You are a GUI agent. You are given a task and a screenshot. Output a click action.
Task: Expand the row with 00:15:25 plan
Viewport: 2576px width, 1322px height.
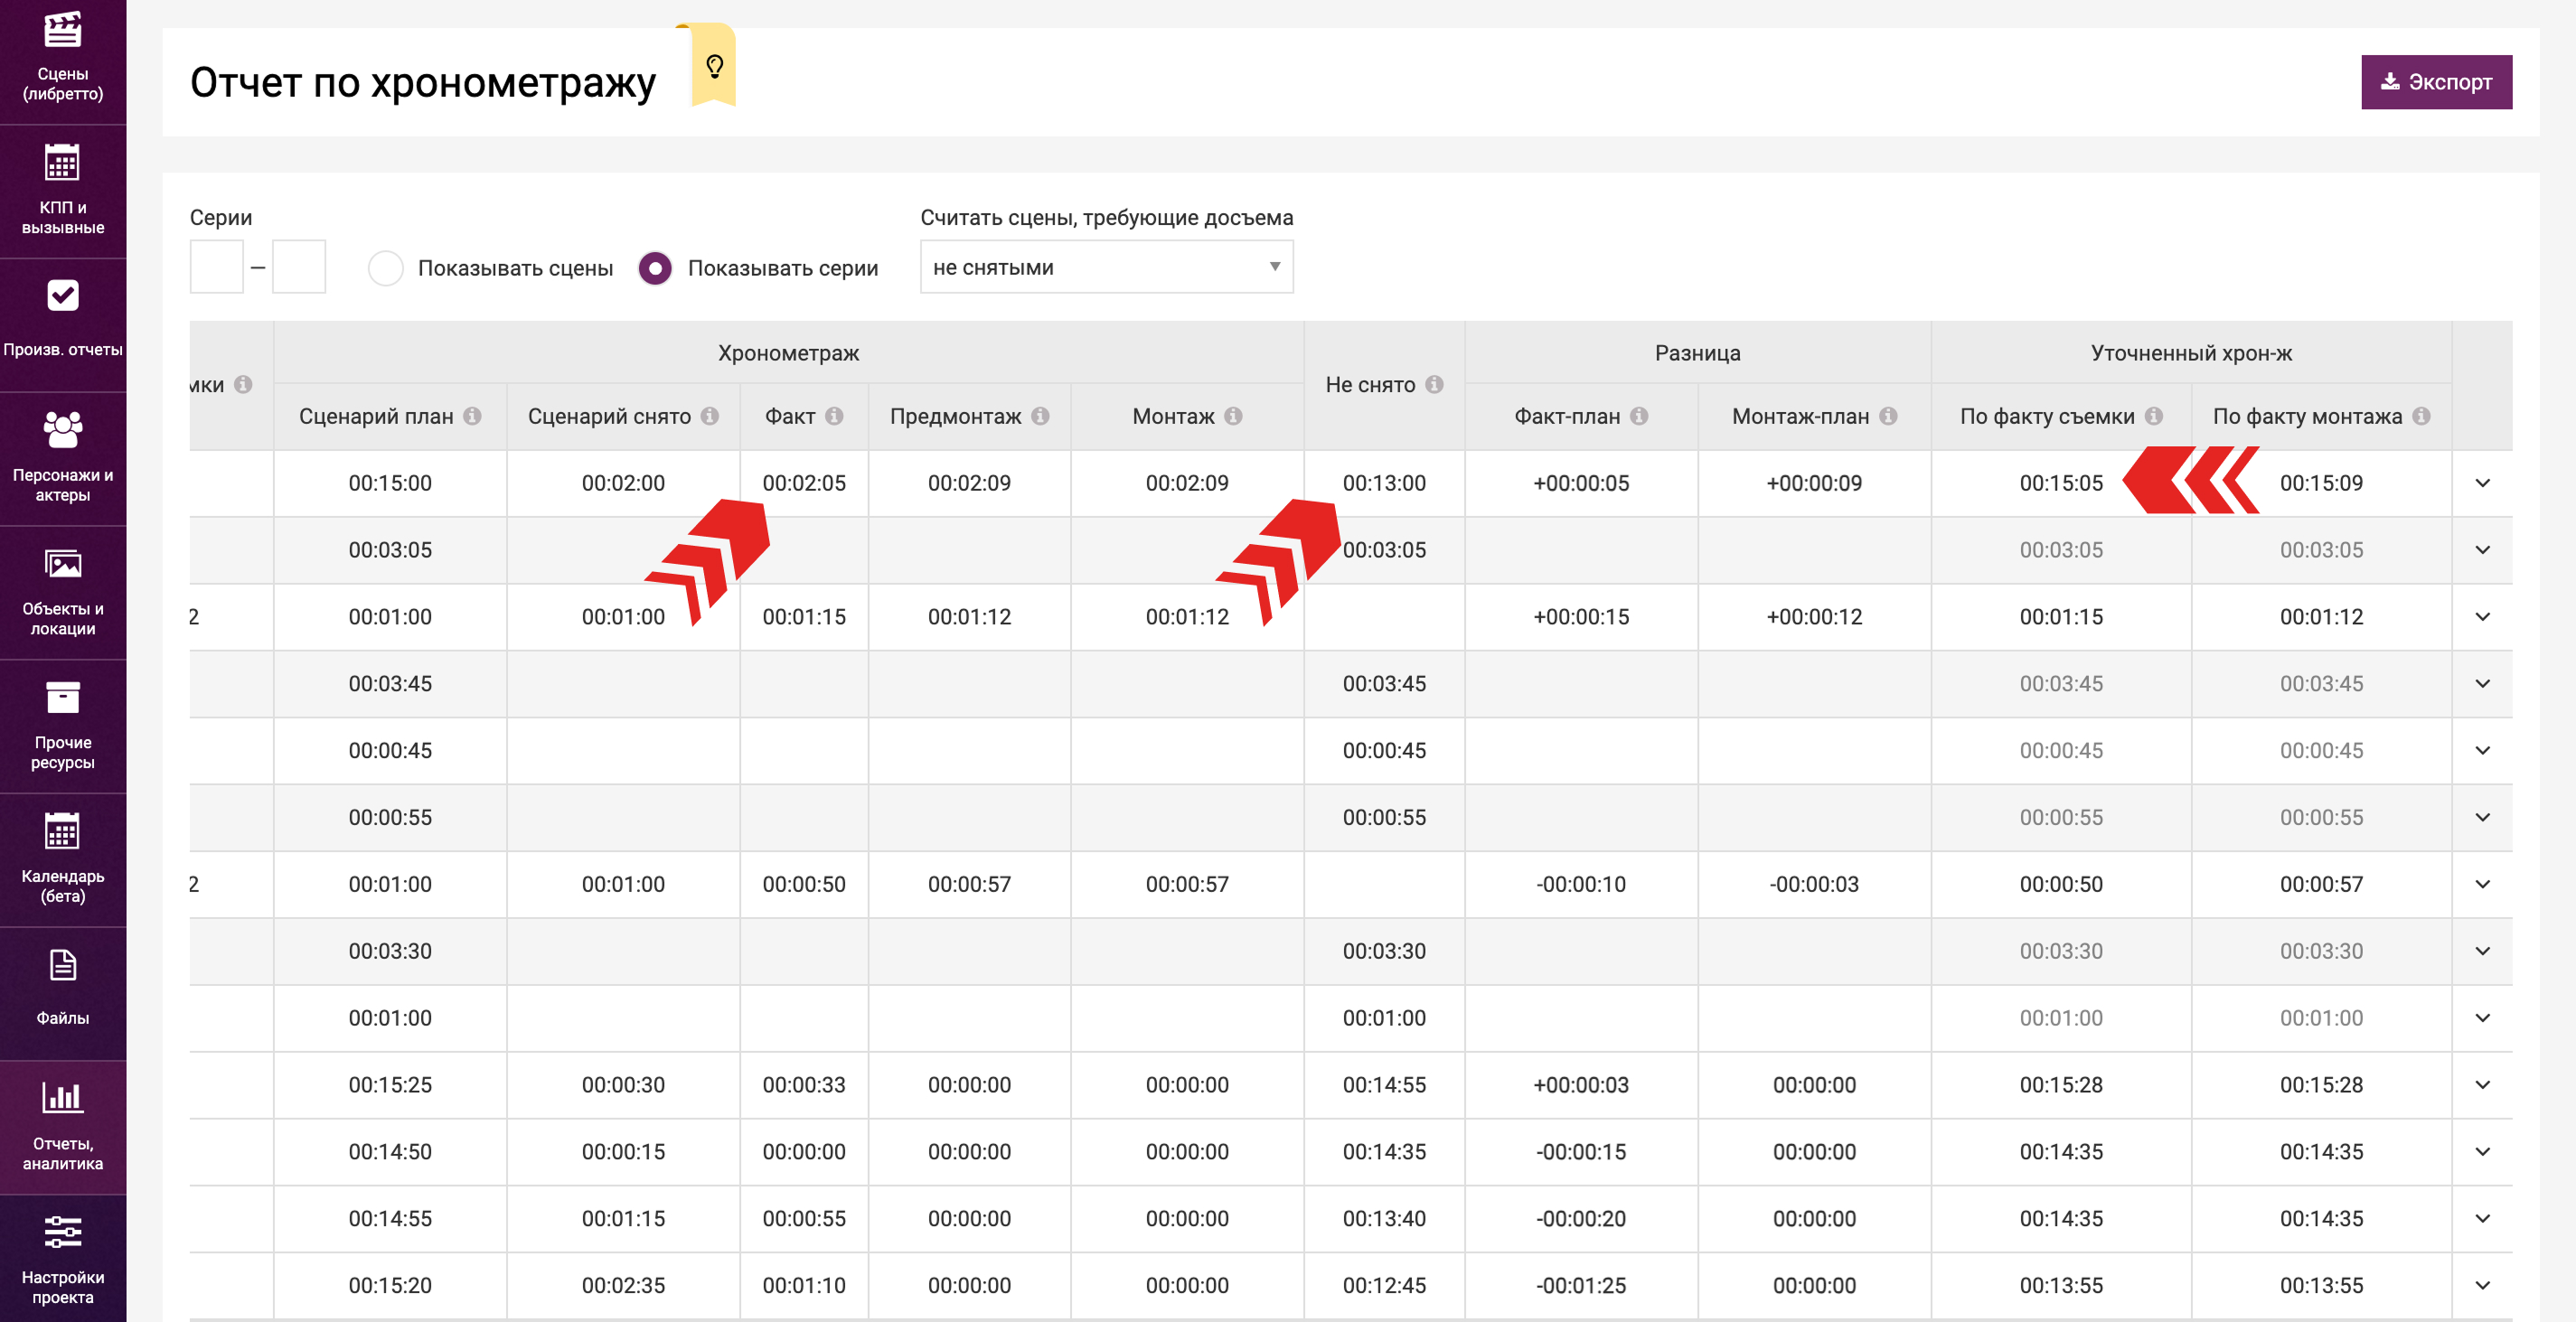(2482, 1085)
